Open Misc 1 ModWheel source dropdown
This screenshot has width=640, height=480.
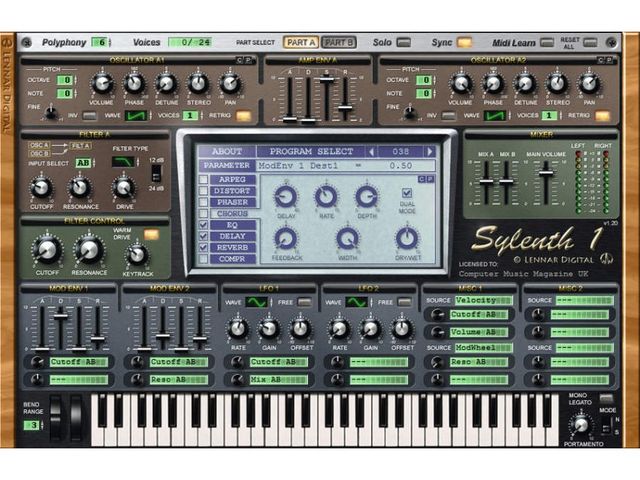pos(484,348)
